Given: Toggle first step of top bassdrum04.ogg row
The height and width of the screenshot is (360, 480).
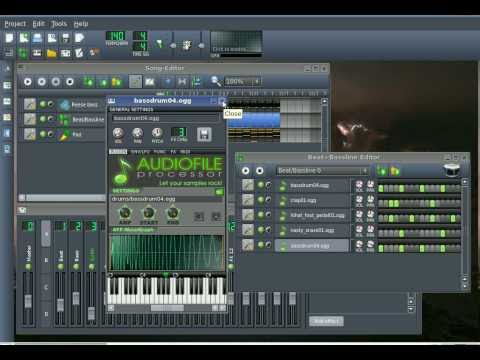Looking at the screenshot, I should click(381, 189).
